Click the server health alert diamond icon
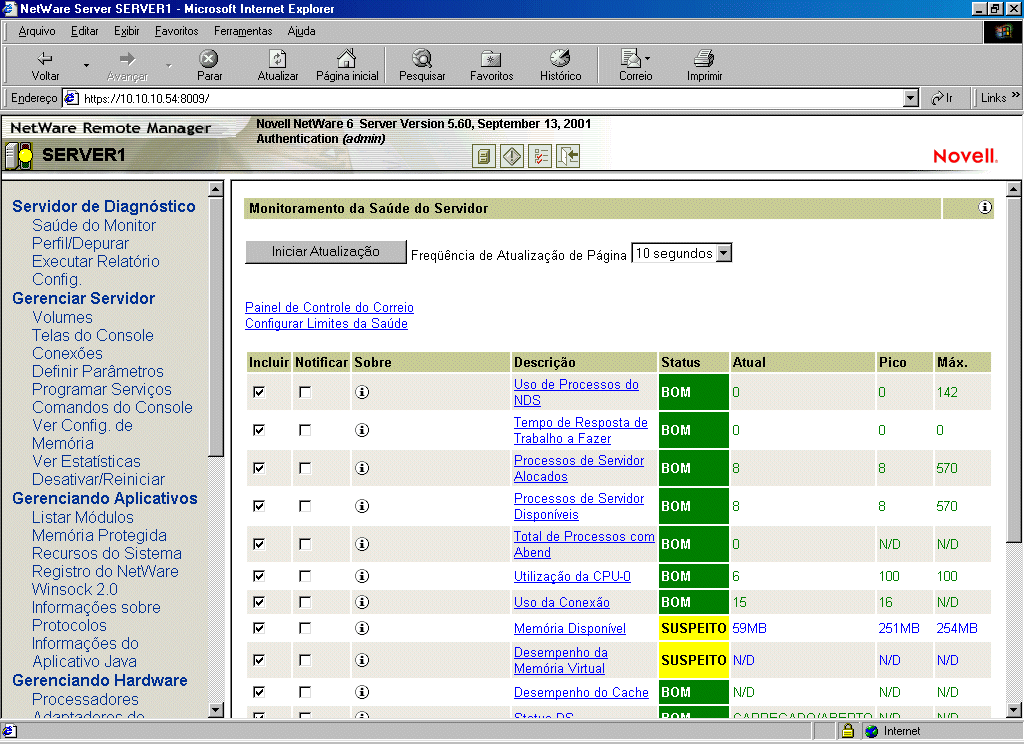This screenshot has width=1024, height=744. pyautogui.click(x=511, y=156)
